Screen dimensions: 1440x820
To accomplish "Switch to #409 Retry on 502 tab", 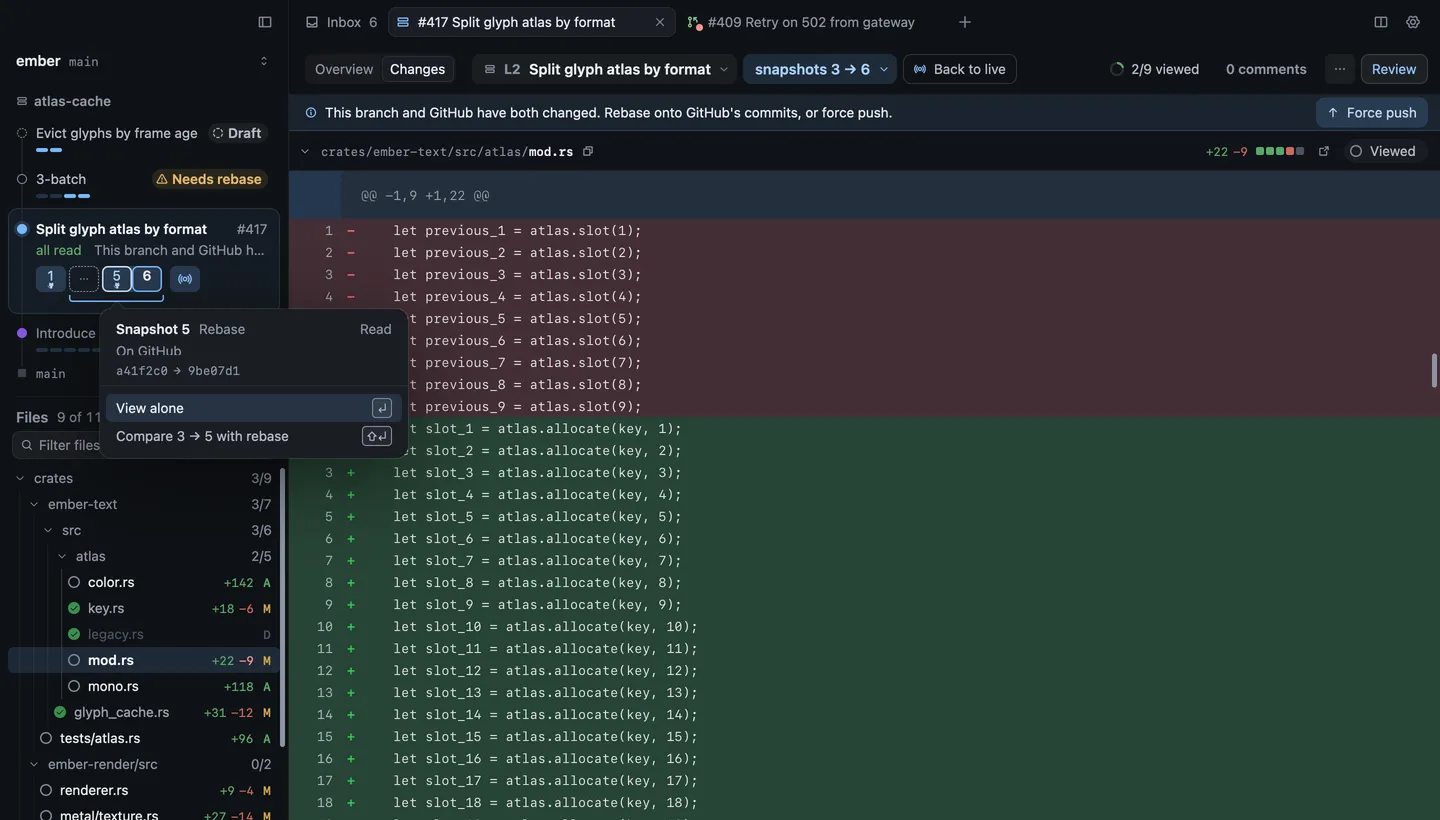I will 801,22.
